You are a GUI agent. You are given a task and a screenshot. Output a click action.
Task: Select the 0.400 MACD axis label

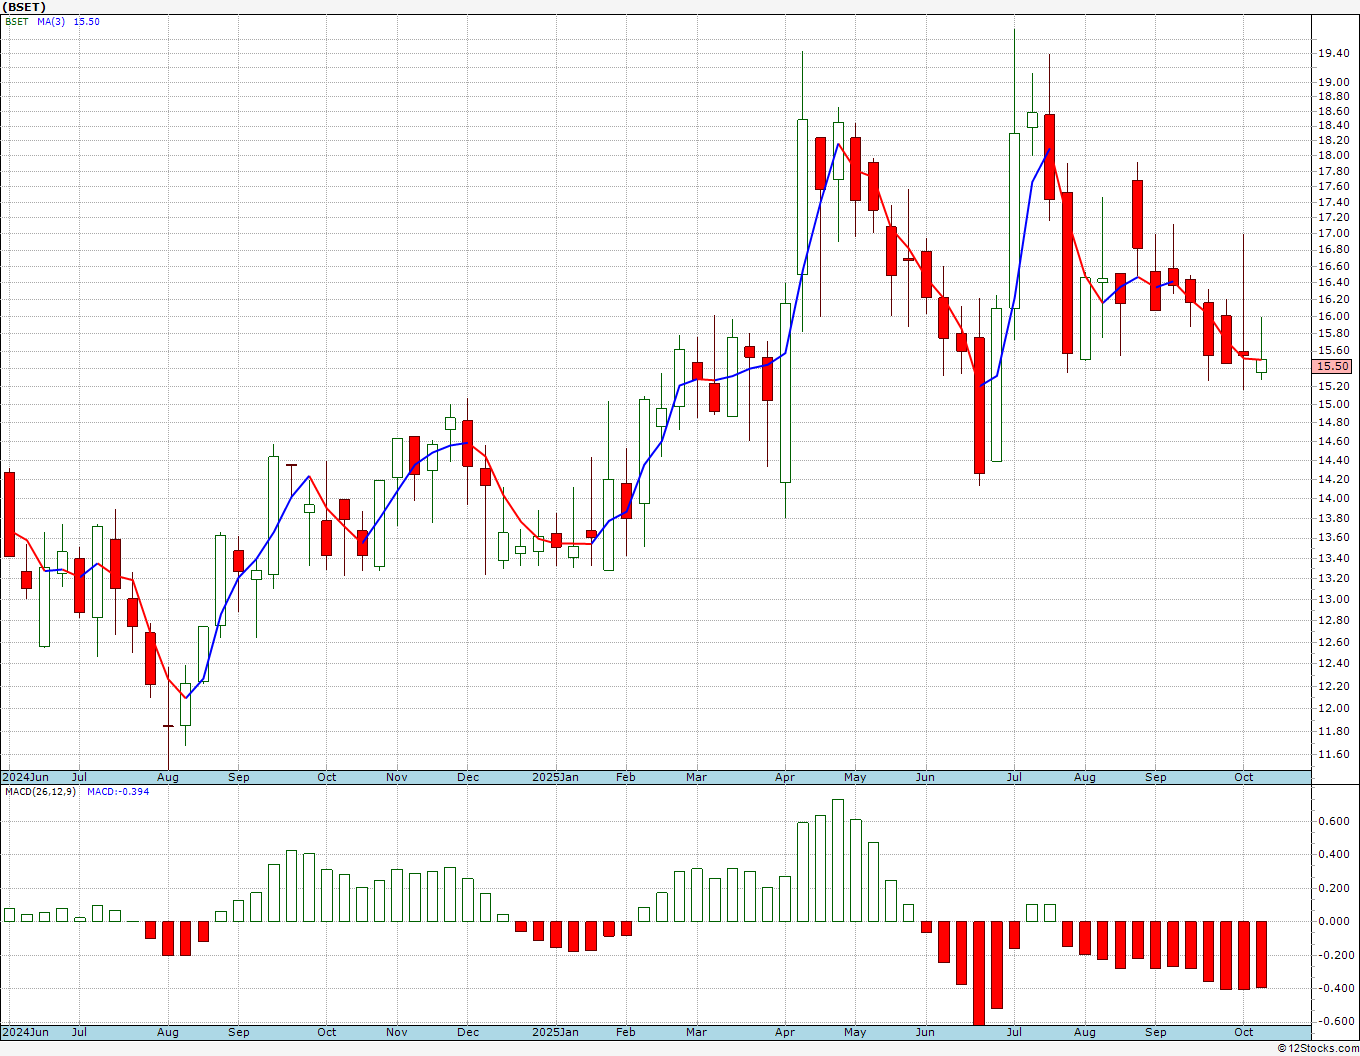1333,855
